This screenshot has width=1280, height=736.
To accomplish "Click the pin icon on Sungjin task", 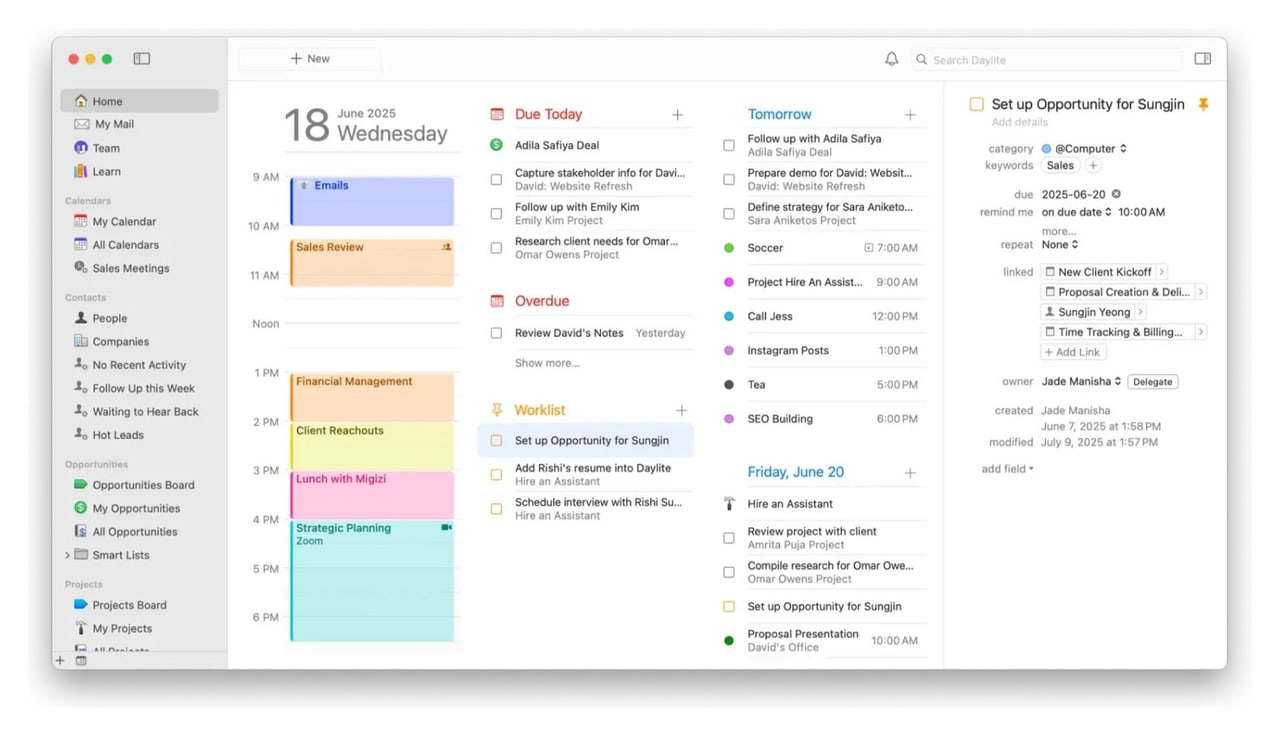I will pos(1203,104).
